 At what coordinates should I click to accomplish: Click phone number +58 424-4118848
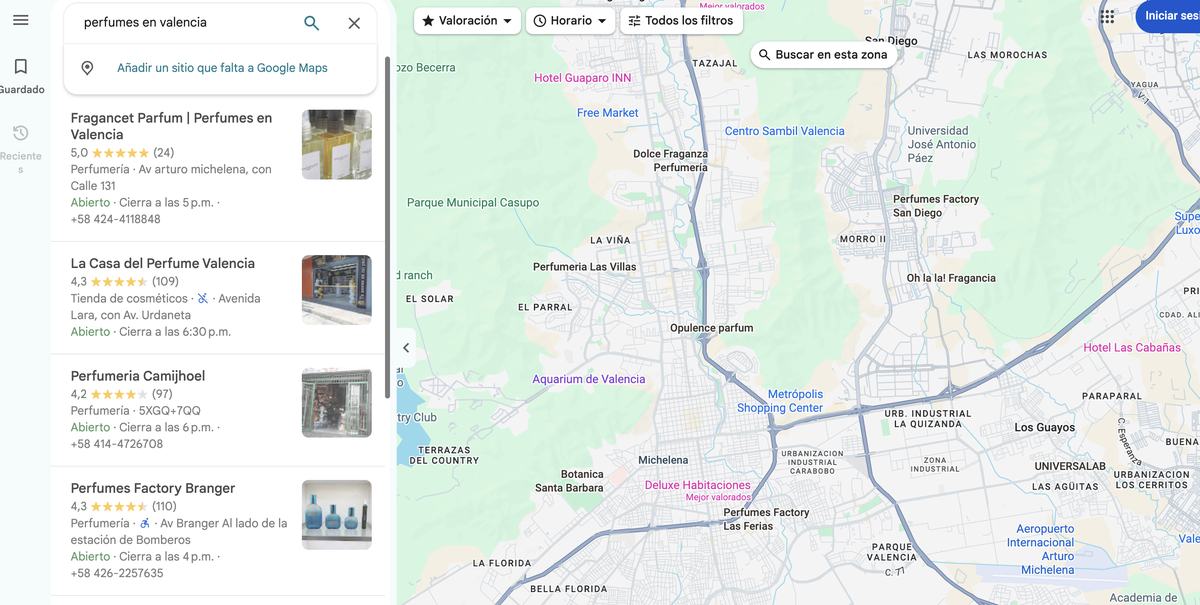click(x=115, y=219)
